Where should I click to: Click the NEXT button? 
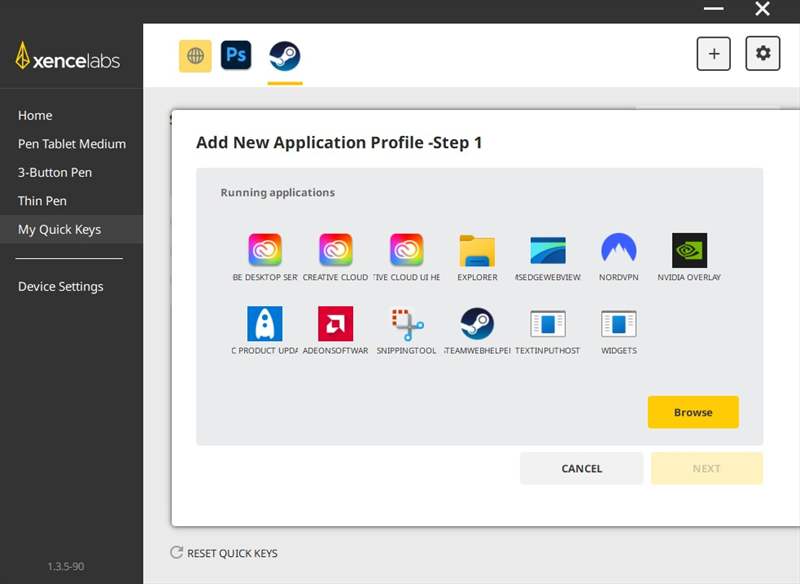[x=707, y=468]
